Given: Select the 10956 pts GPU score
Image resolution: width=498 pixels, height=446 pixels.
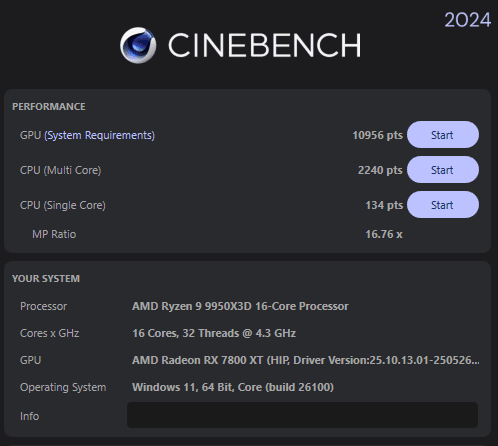Looking at the screenshot, I should pyautogui.click(x=377, y=135).
